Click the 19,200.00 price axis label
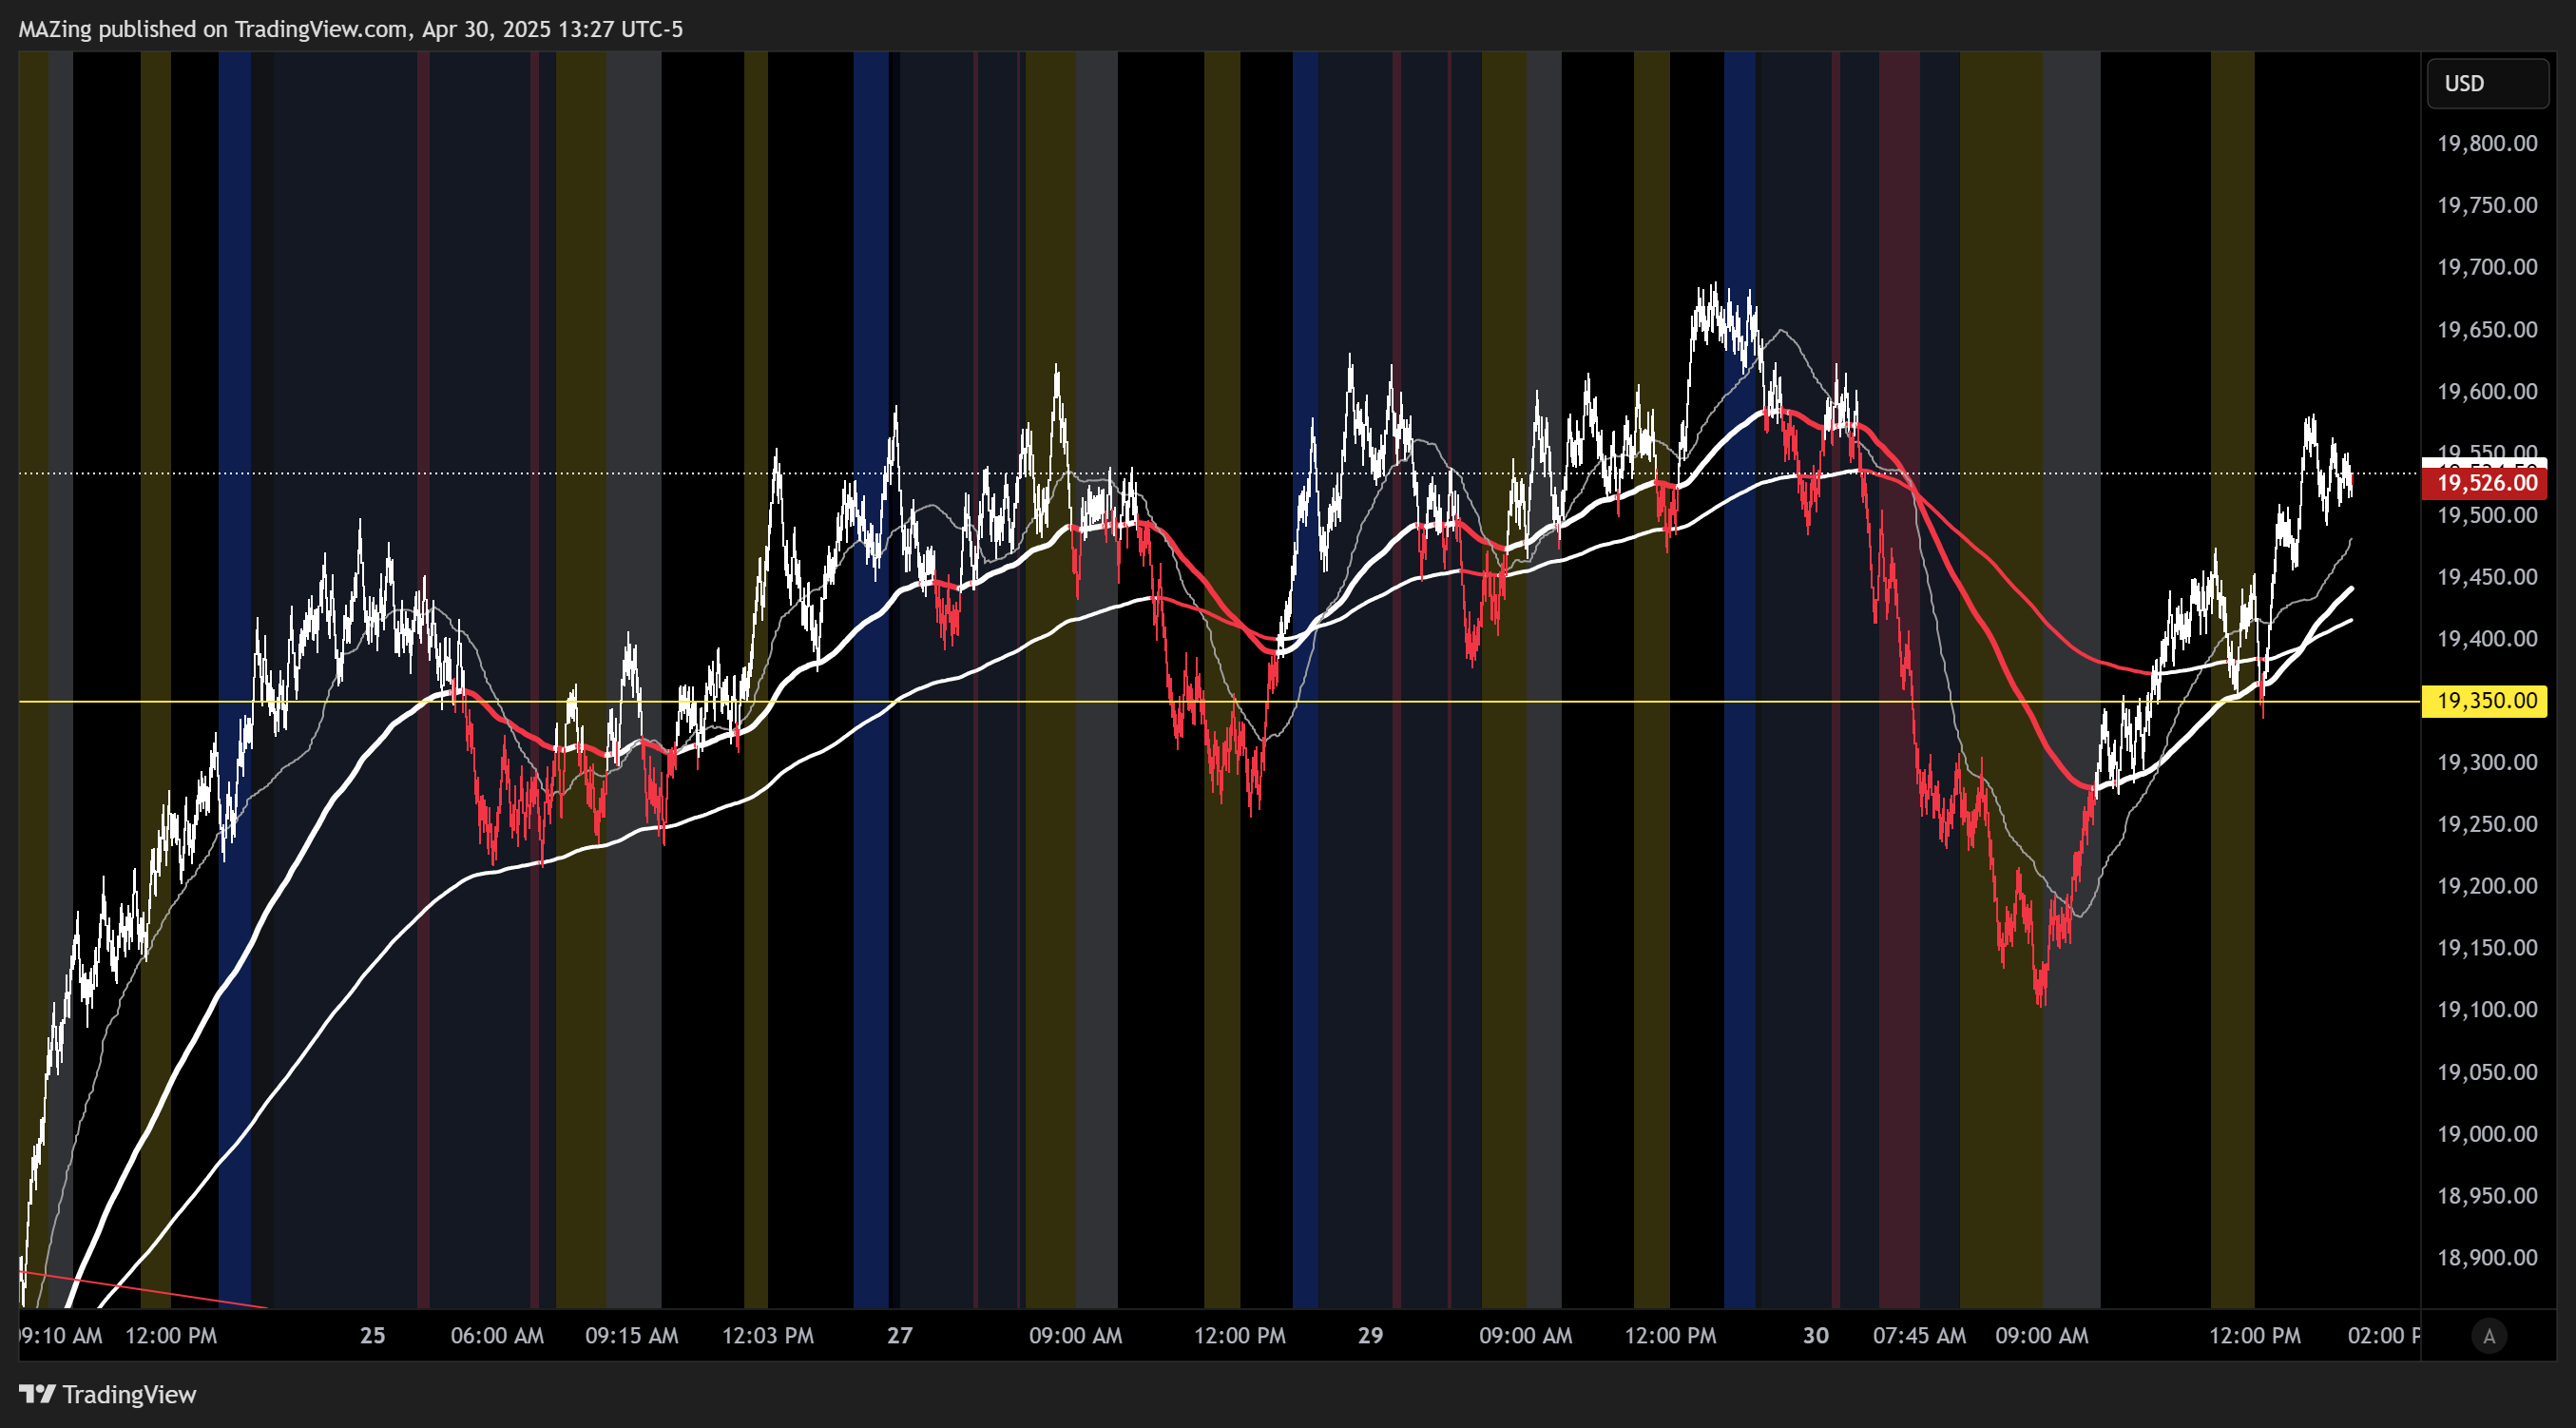Screen dimensions: 2576x1428 click(x=2487, y=886)
